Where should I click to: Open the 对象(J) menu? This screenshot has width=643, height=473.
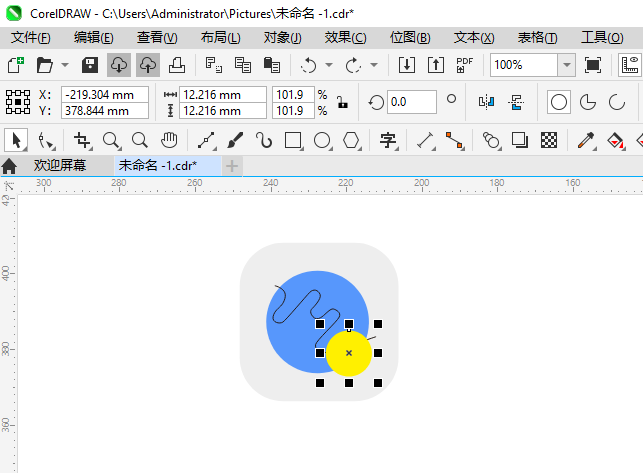coord(283,38)
